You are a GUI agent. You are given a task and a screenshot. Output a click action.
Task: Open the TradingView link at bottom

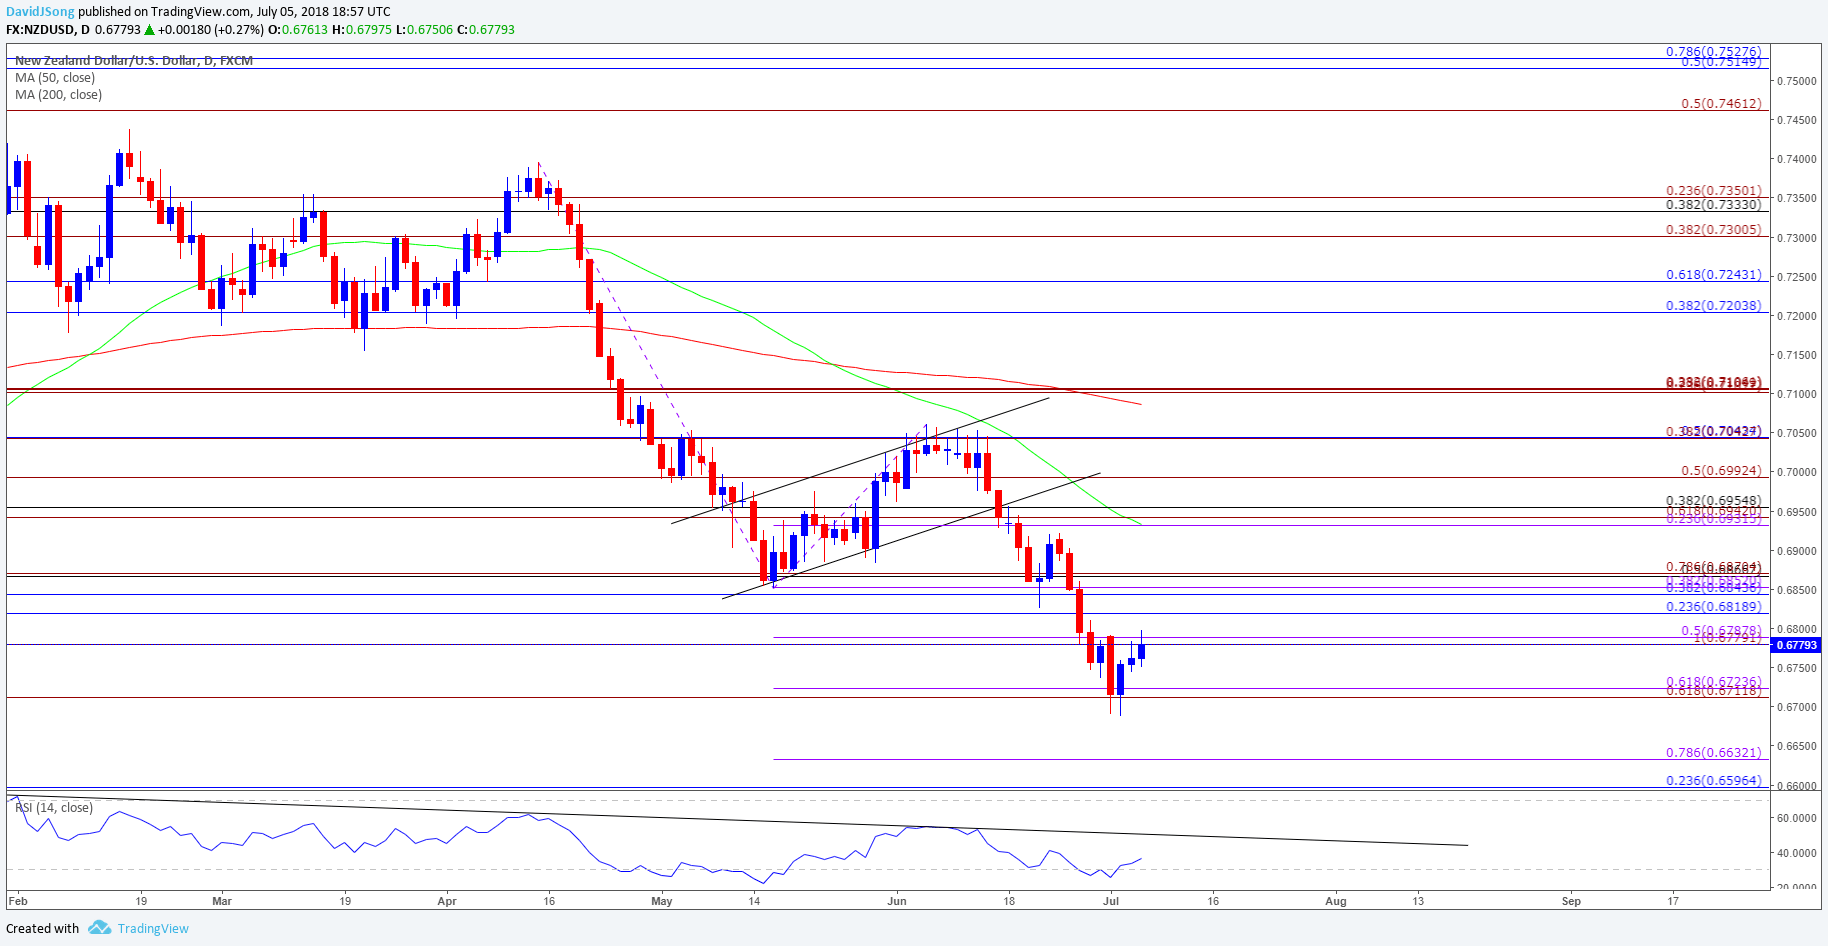click(x=153, y=928)
